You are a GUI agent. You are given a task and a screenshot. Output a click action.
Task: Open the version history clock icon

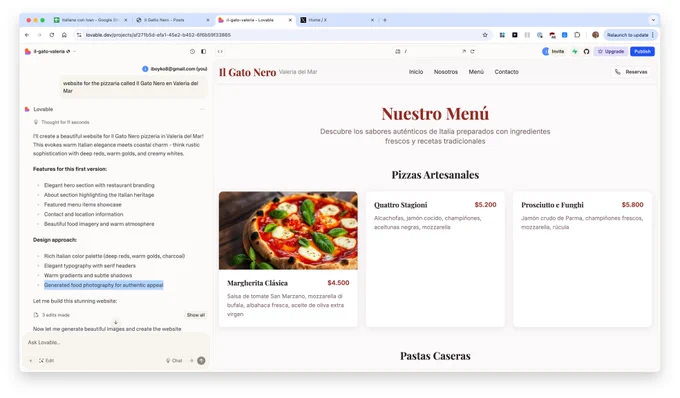click(x=192, y=51)
